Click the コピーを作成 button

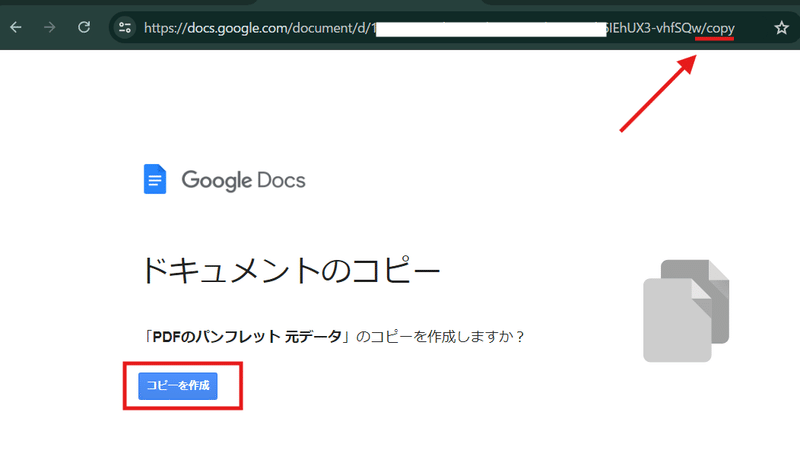178,386
